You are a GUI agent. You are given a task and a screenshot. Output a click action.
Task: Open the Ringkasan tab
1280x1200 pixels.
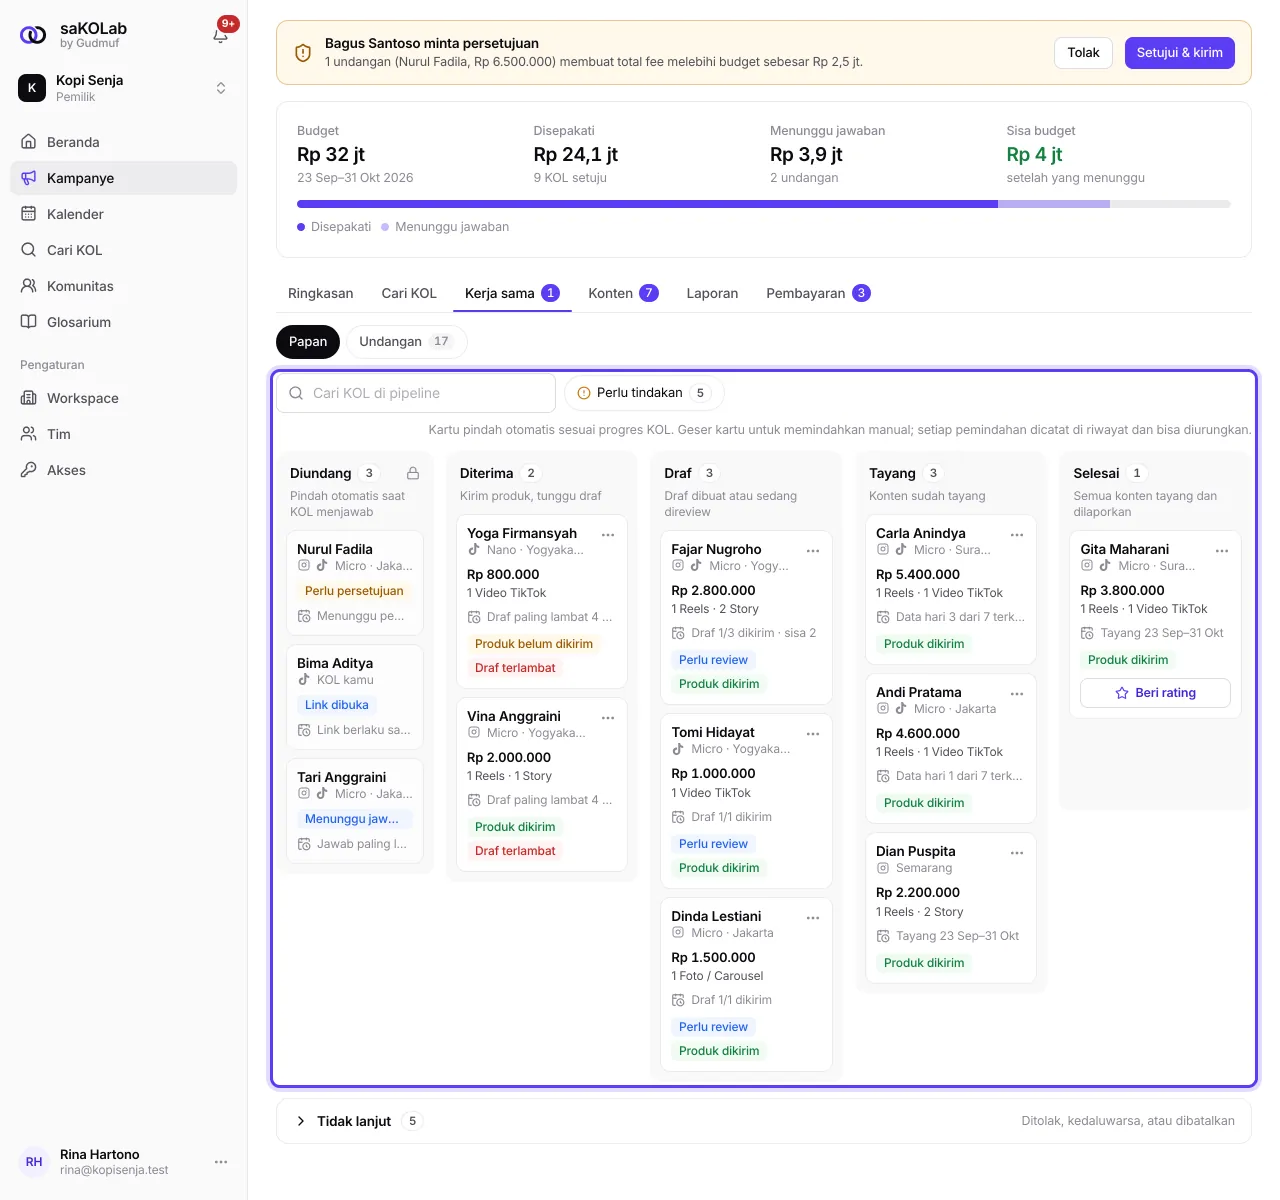320,293
